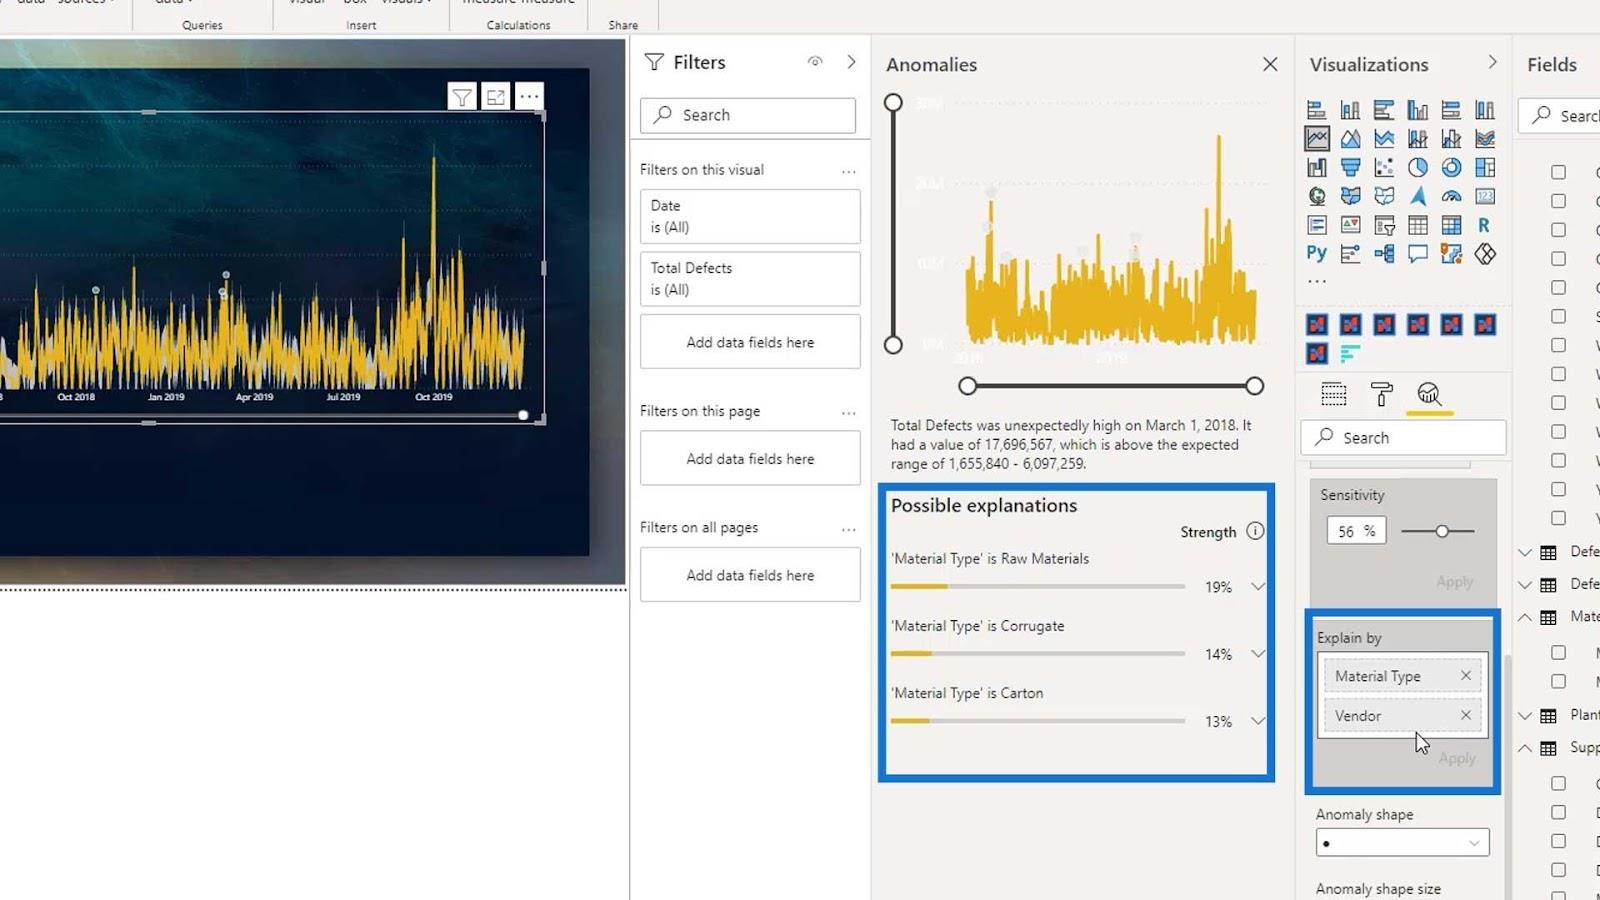Open the Date filter card
This screenshot has height=900, width=1600.
click(x=750, y=216)
